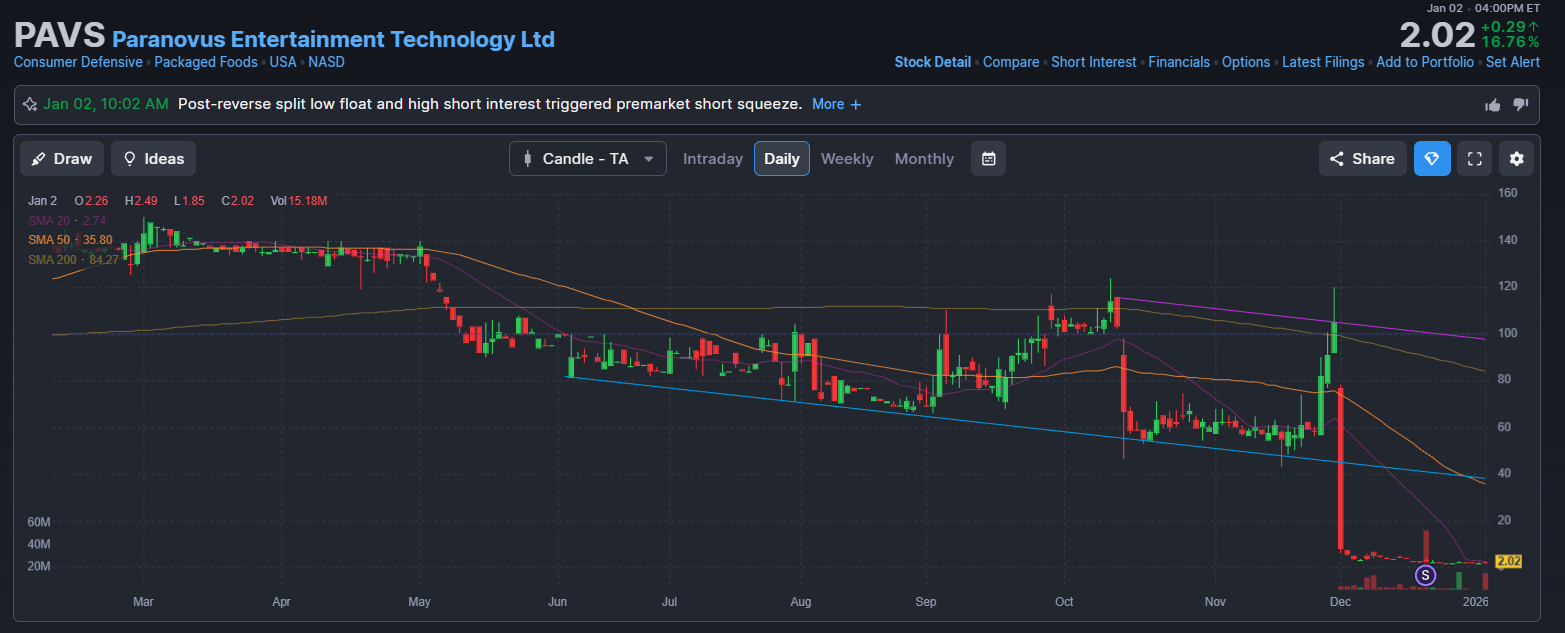Image resolution: width=1565 pixels, height=633 pixels.
Task: Open the Ideas menu
Action: (x=153, y=159)
